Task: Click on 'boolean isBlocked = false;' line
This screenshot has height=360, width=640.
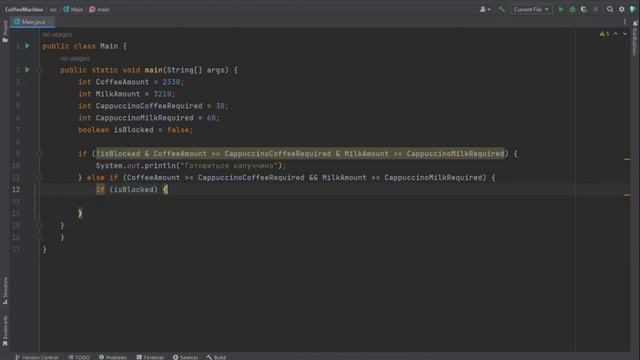Action: 135,130
